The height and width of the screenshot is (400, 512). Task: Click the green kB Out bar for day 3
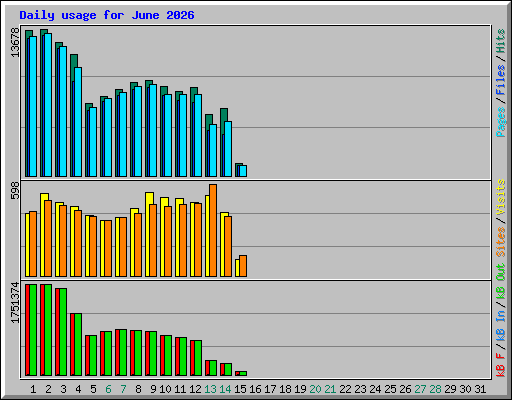pos(63,332)
